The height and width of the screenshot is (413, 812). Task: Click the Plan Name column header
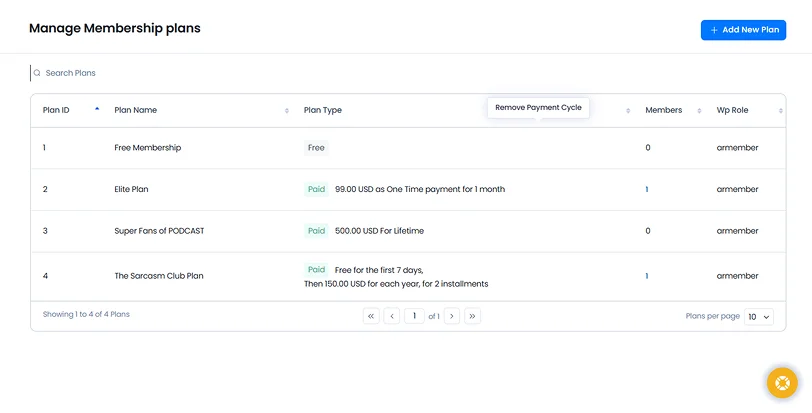136,110
